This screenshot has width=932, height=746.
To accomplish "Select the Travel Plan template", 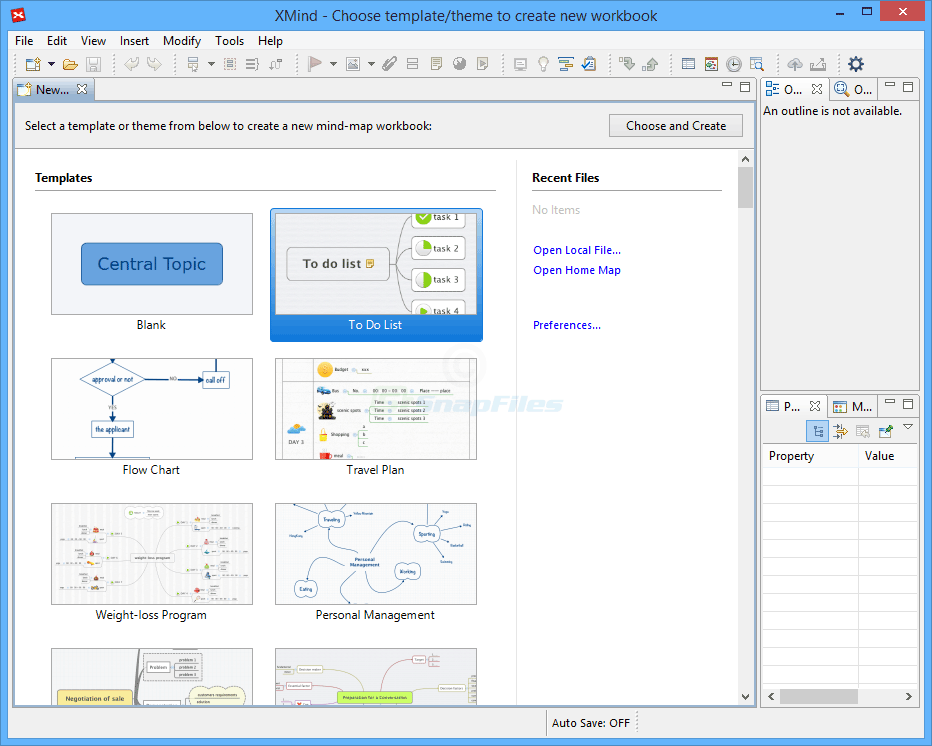I will pos(376,409).
